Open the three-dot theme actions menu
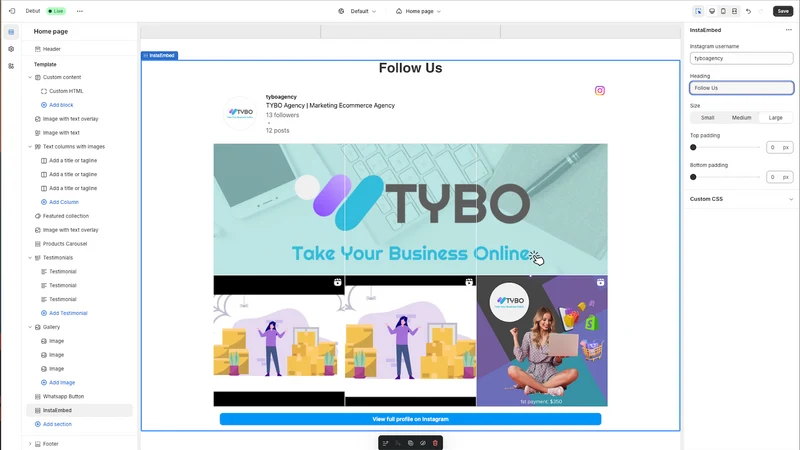 pyautogui.click(x=80, y=11)
